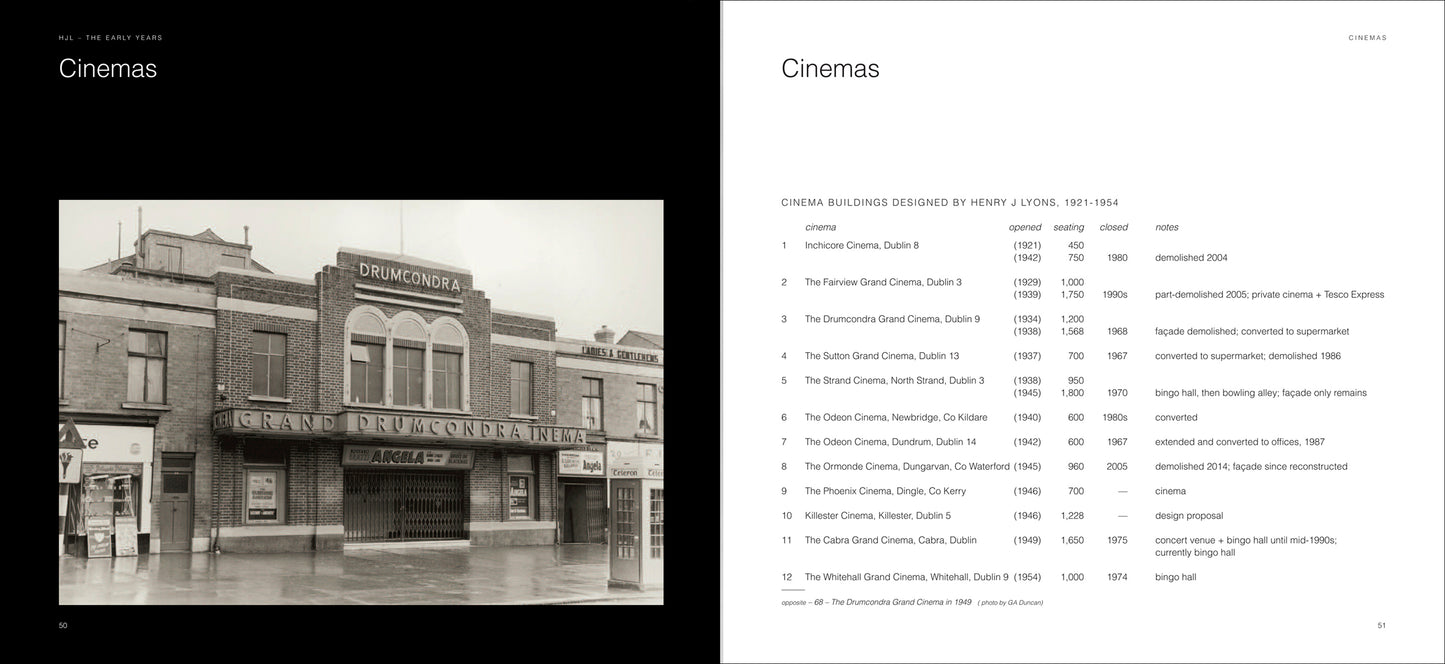Select "The Fairview Grand Cinema, Dublin 3" row
Screen dimensions: 1445x664
(883, 282)
